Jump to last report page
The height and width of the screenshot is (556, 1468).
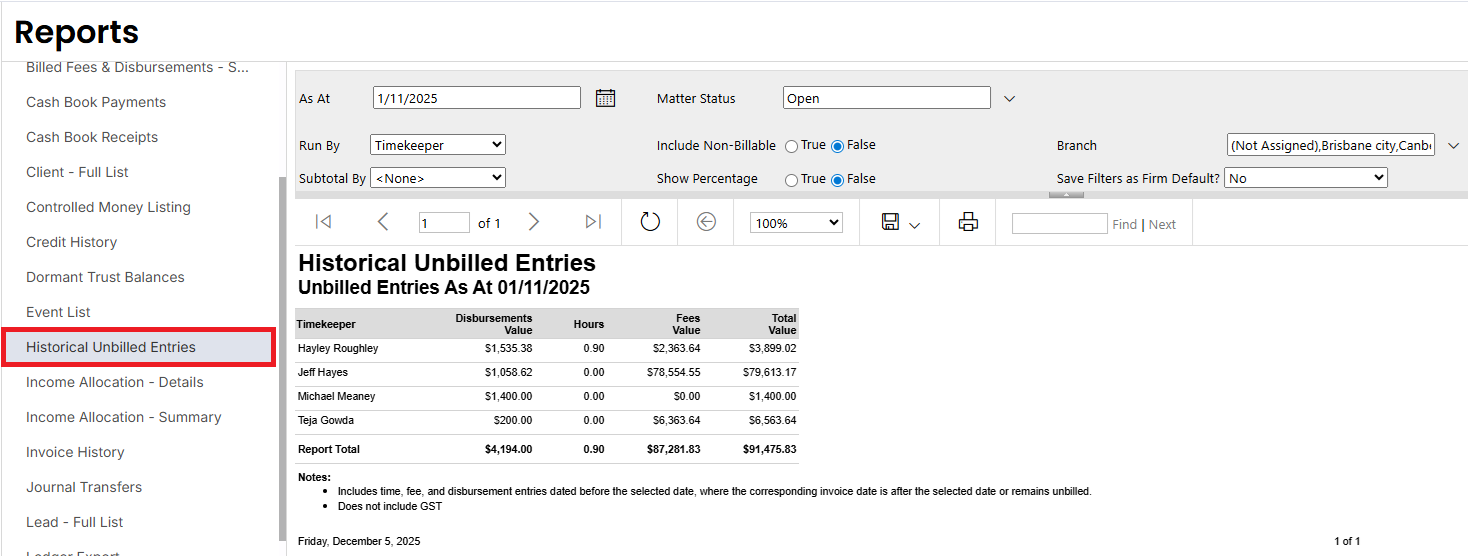click(x=593, y=222)
